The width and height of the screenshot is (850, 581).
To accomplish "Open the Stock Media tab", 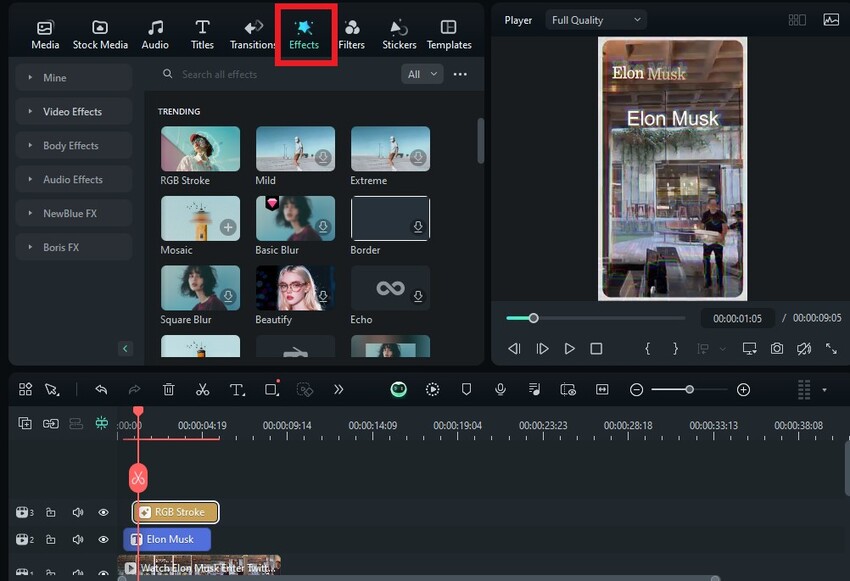I will coord(100,35).
